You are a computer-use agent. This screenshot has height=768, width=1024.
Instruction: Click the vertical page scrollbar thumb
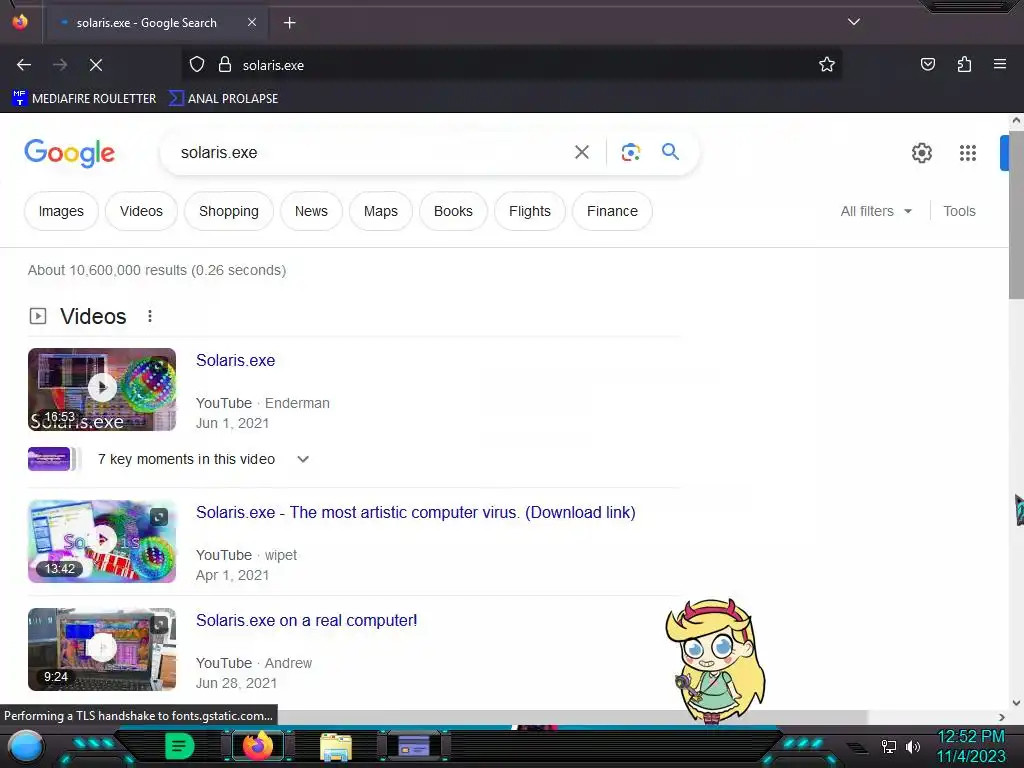pos(1016,216)
